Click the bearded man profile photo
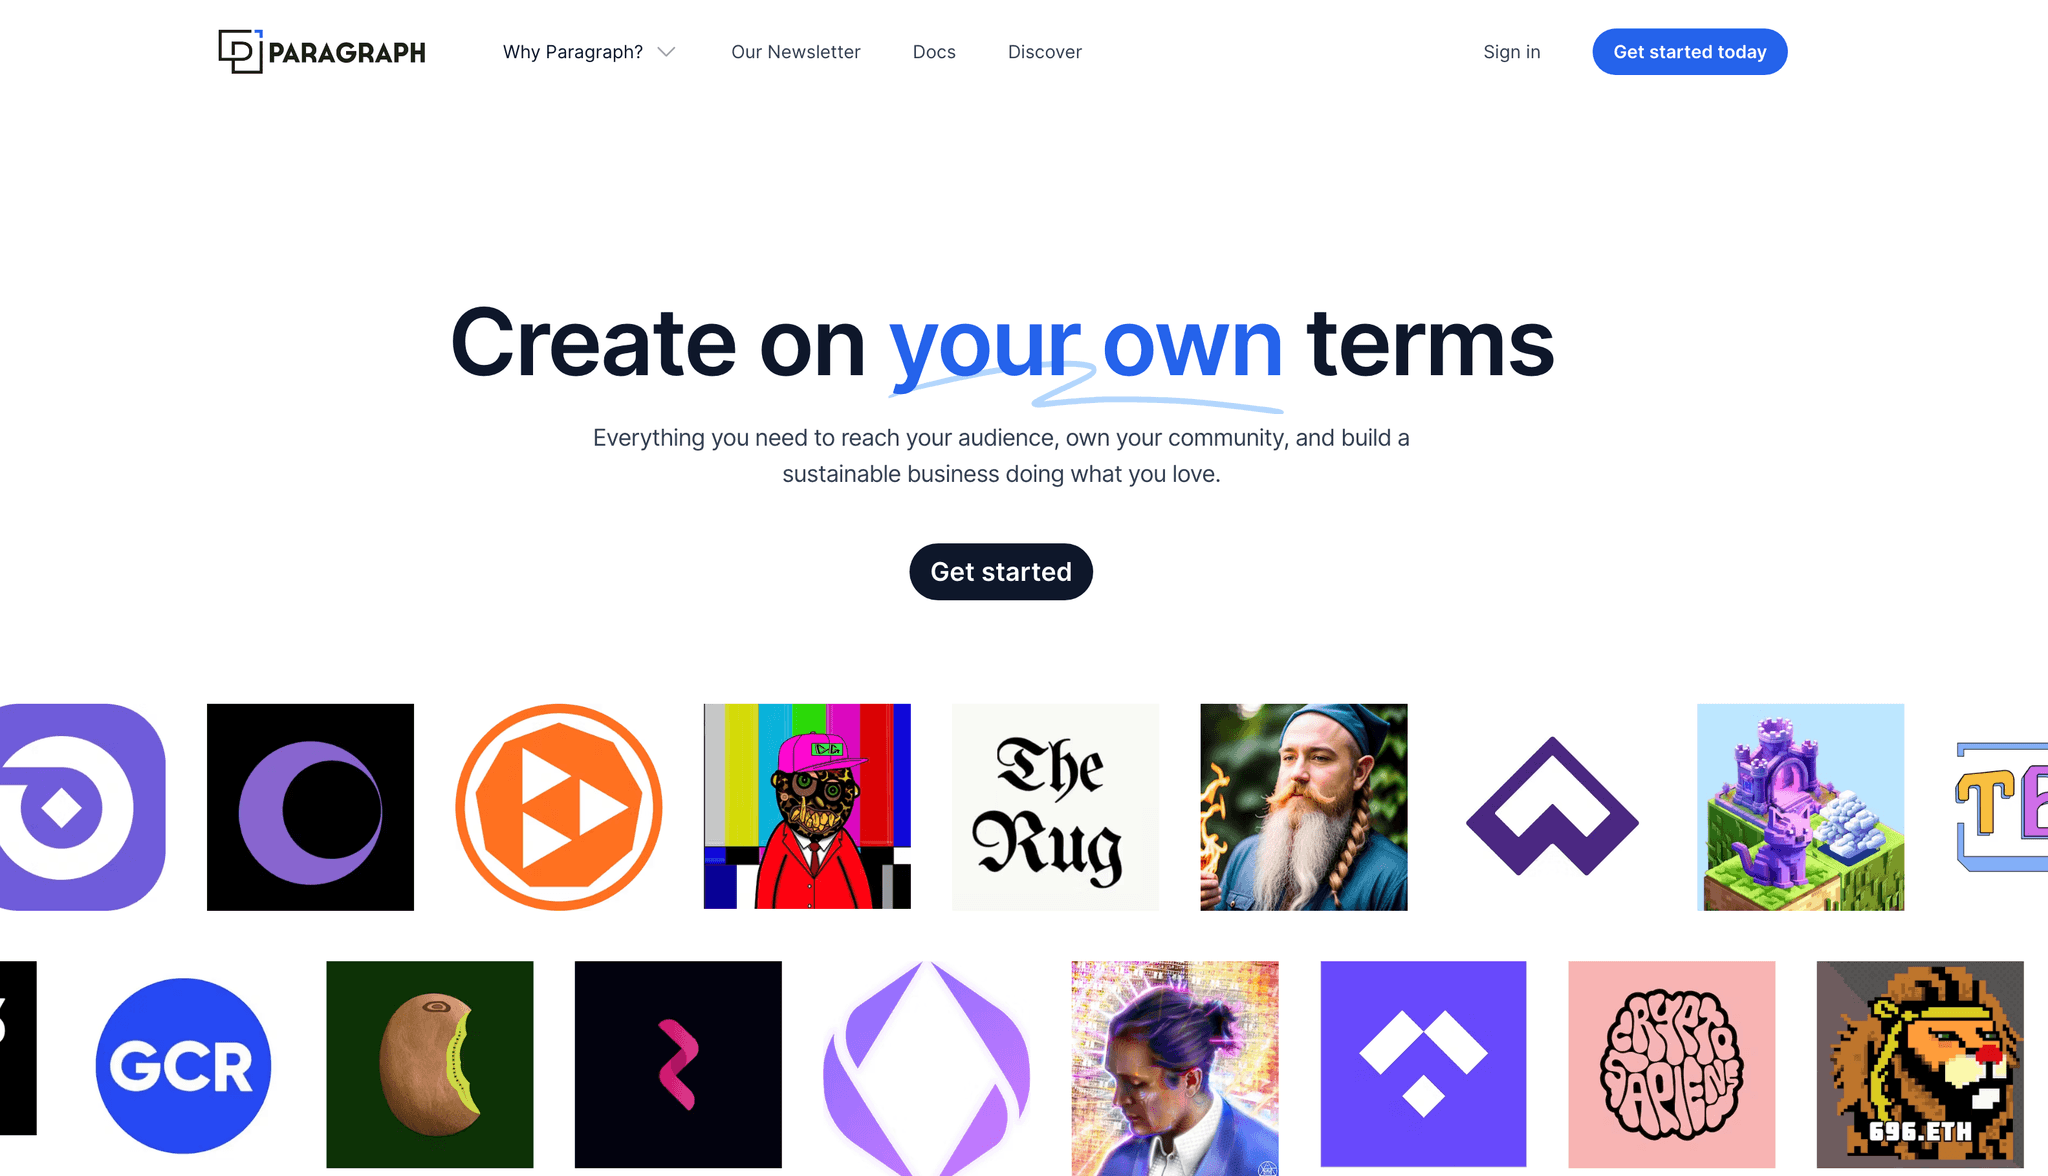 (1304, 806)
